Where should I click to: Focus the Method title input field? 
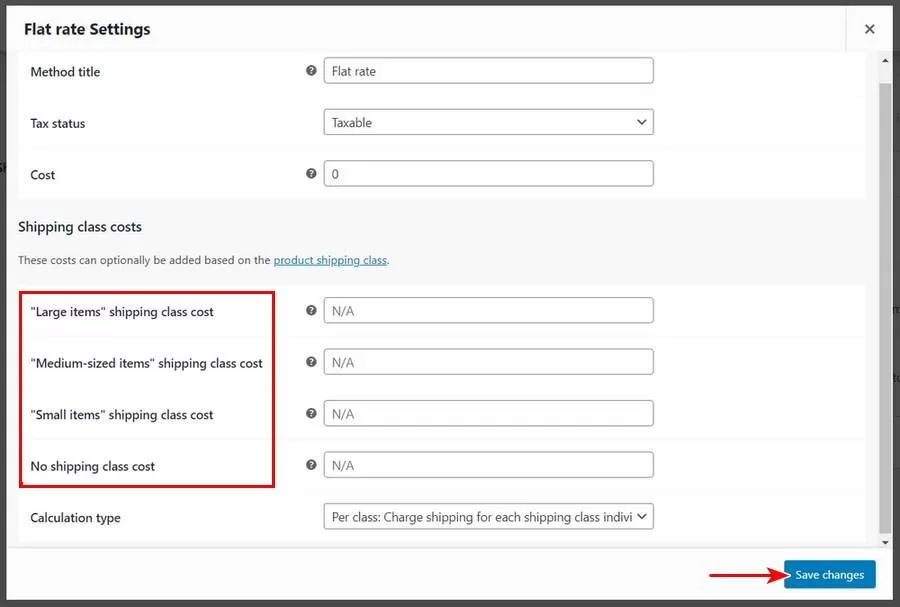488,71
